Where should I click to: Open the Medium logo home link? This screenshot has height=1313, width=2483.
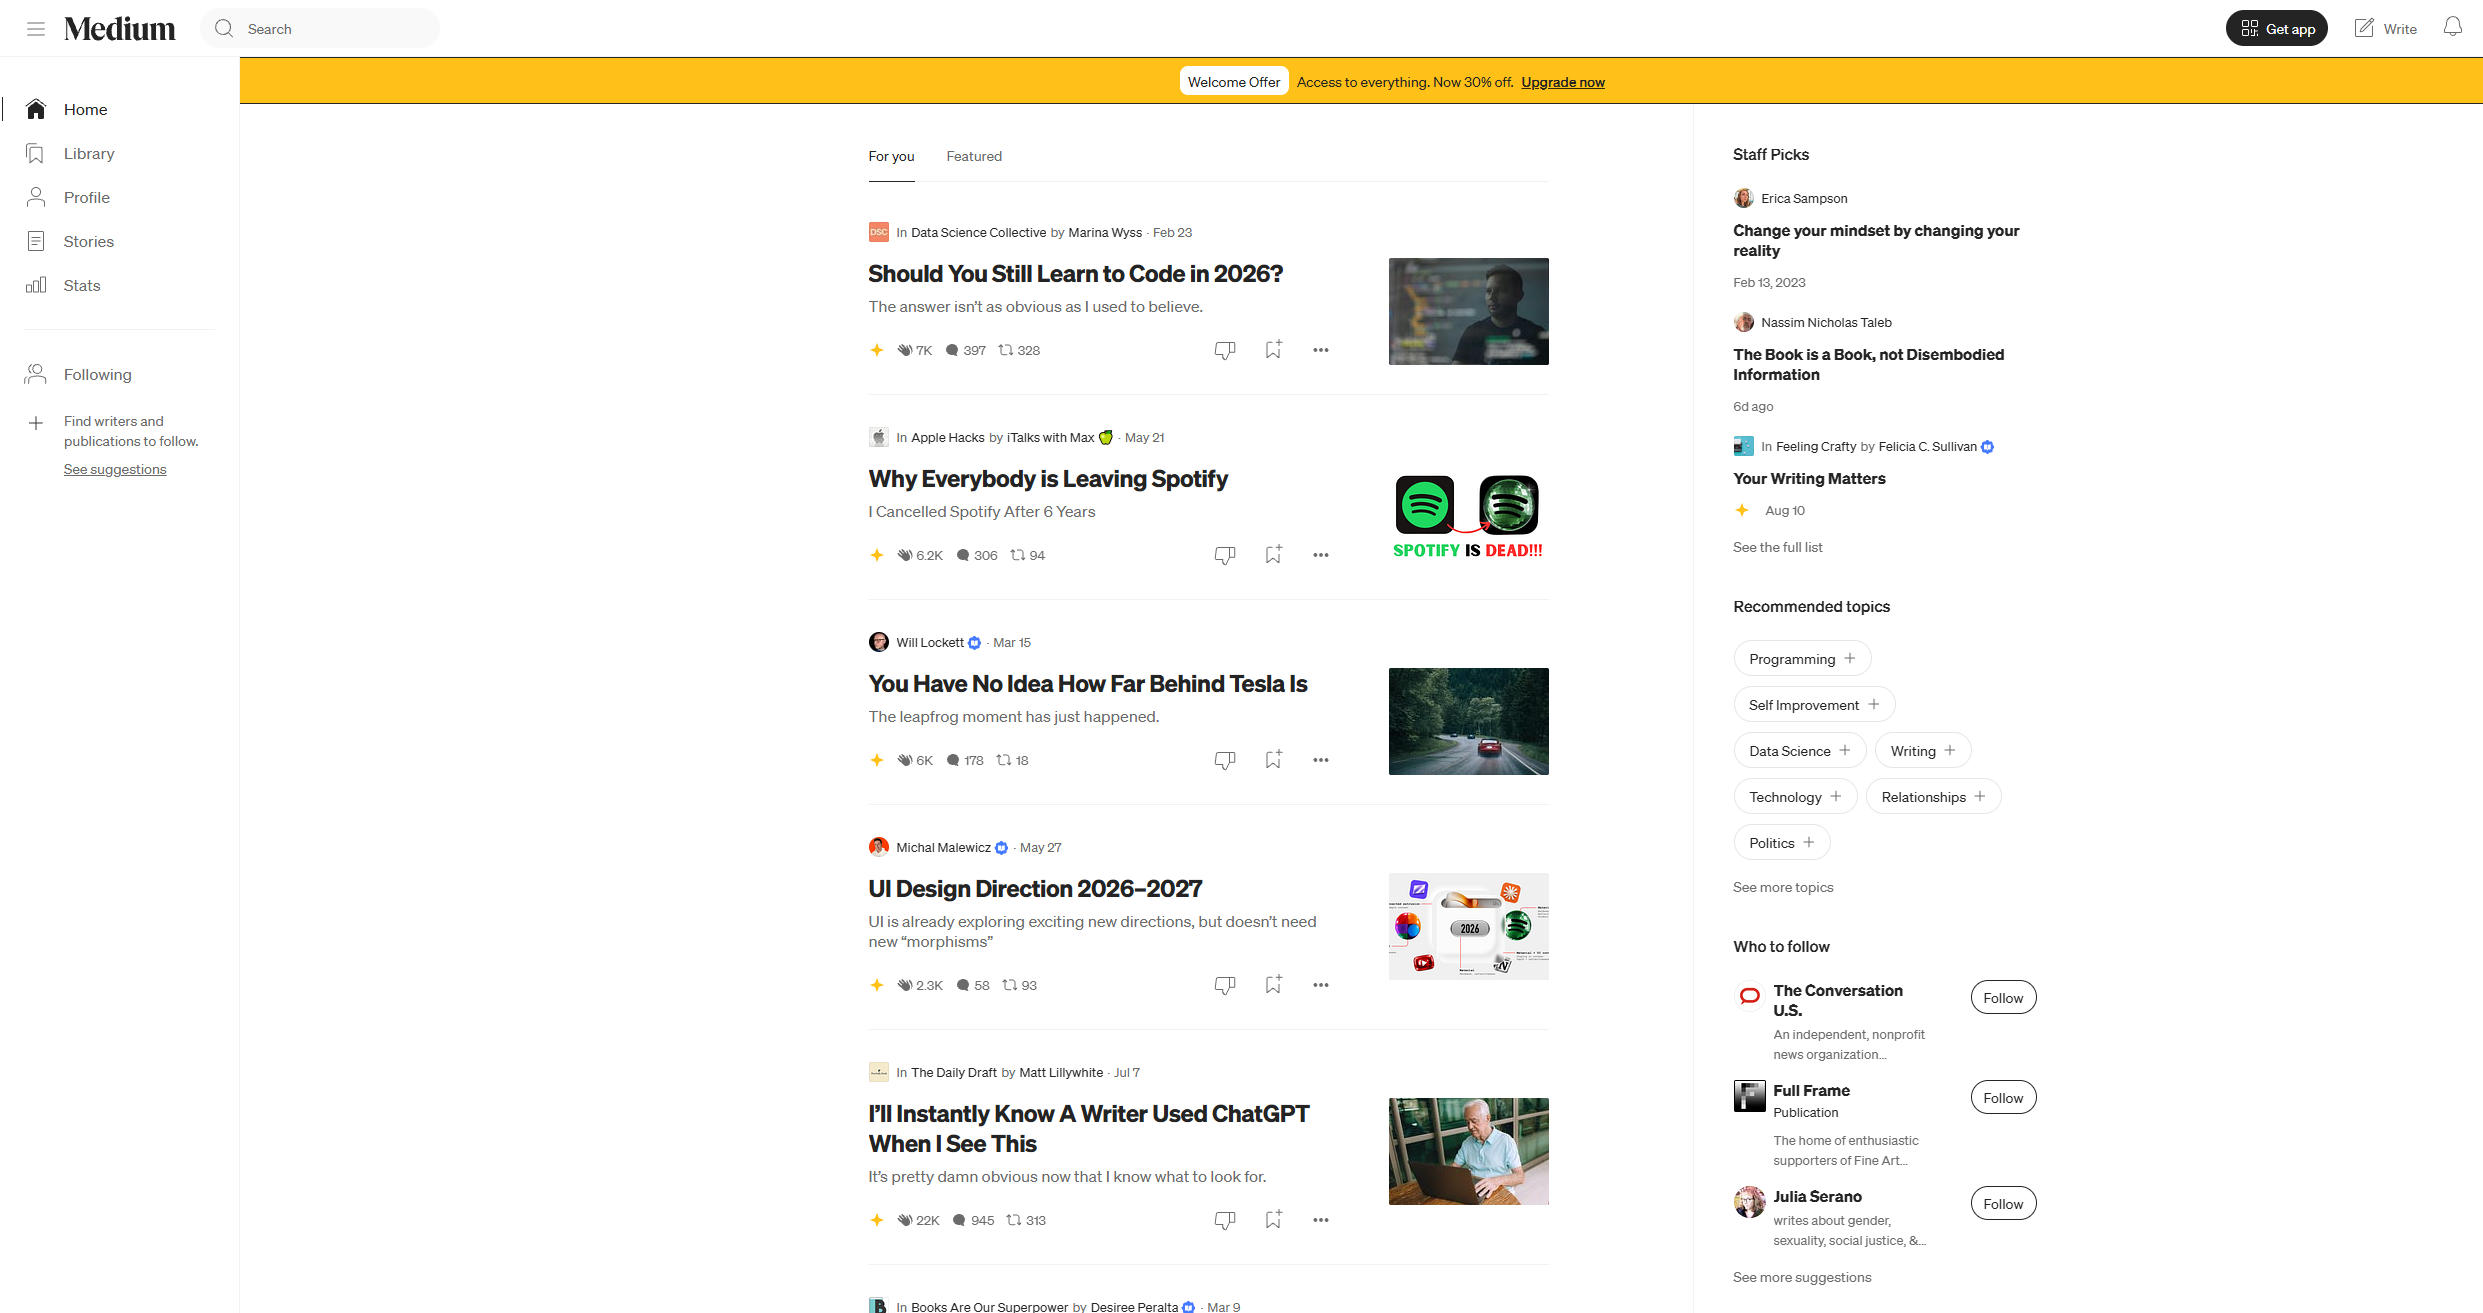(x=120, y=29)
